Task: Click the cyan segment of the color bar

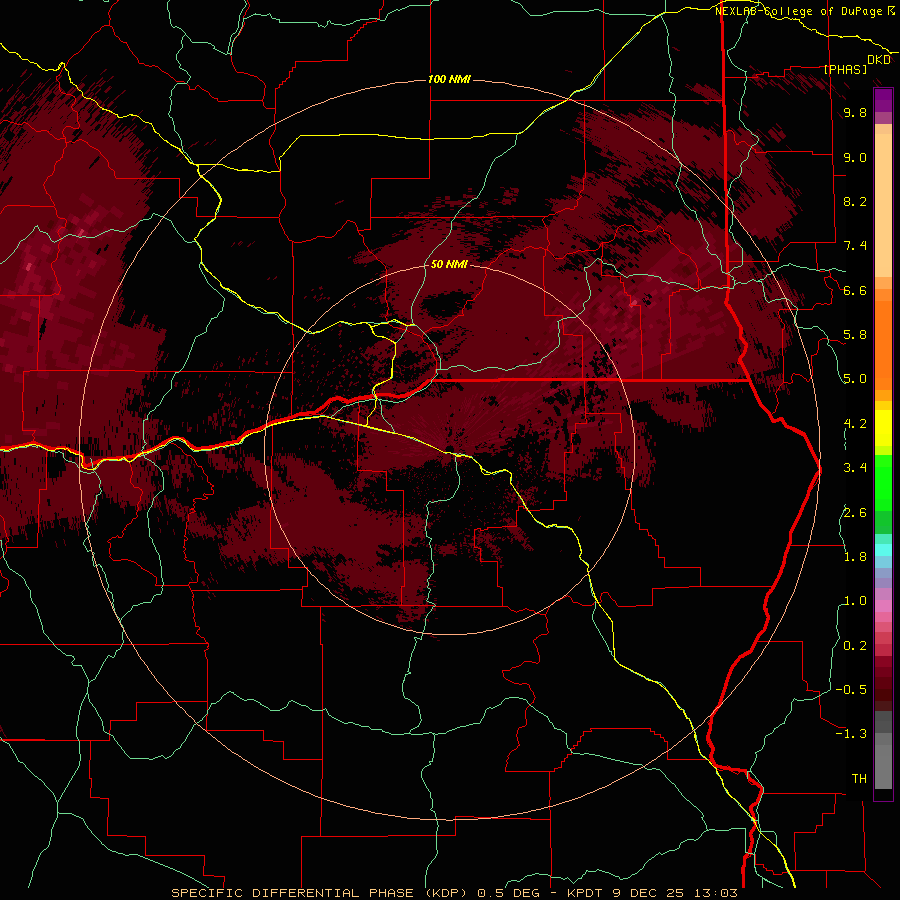Action: [883, 550]
